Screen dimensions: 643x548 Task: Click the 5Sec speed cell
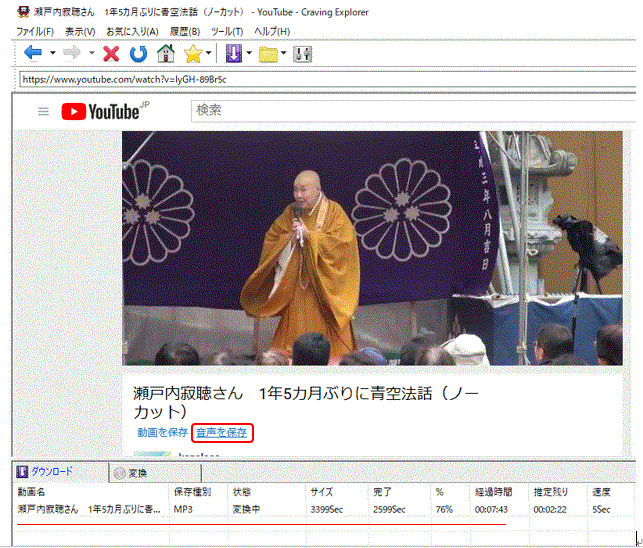pyautogui.click(x=601, y=510)
